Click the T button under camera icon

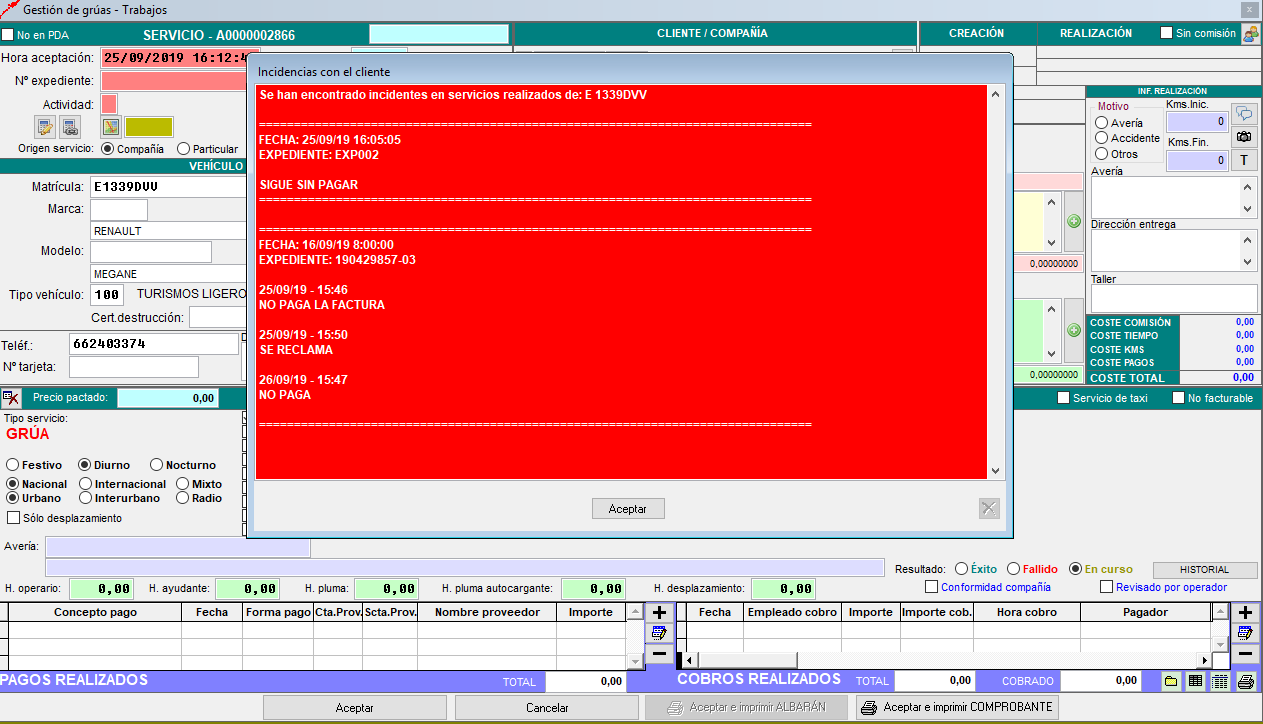click(1244, 160)
